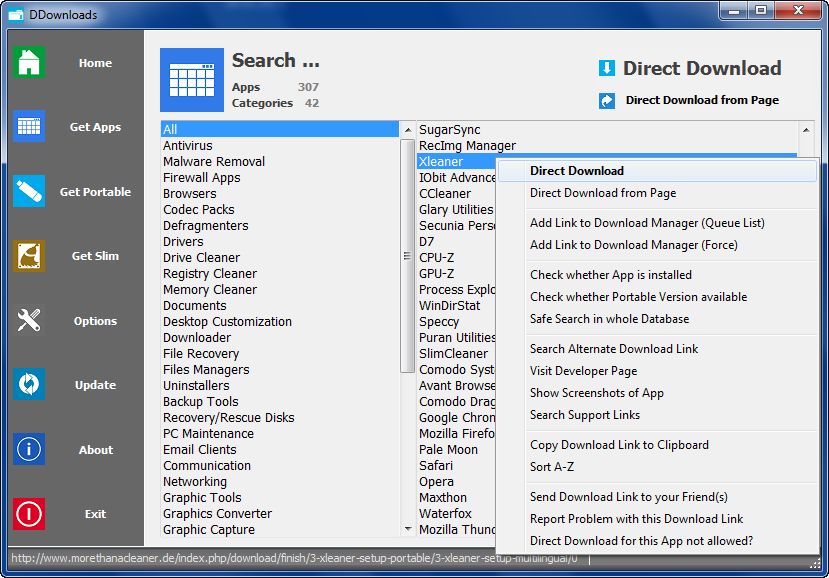Image resolution: width=829 pixels, height=578 pixels.
Task: Choose Copy Download Link to Clipboard
Action: pos(619,445)
